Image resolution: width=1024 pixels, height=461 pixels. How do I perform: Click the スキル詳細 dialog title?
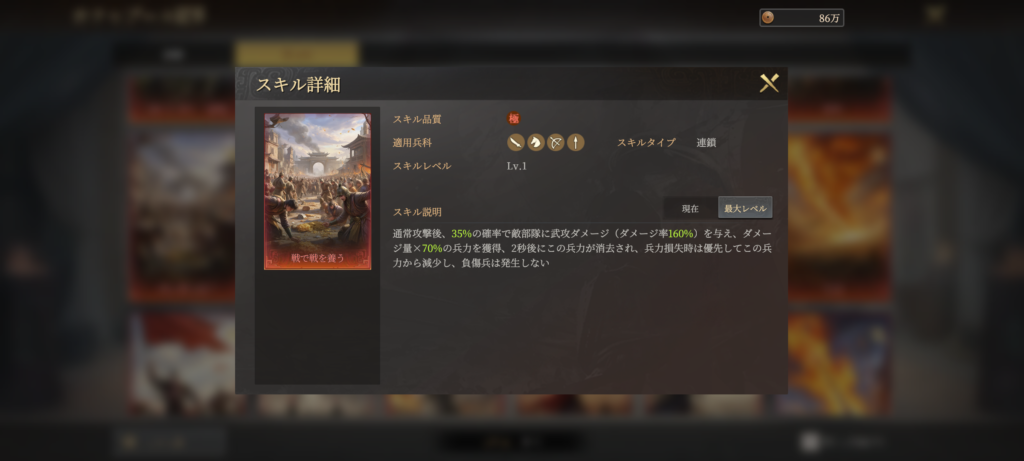click(298, 84)
